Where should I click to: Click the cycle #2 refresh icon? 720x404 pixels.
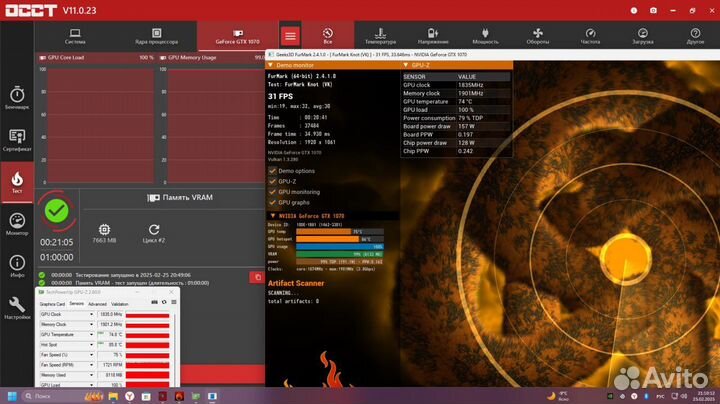pyautogui.click(x=154, y=229)
